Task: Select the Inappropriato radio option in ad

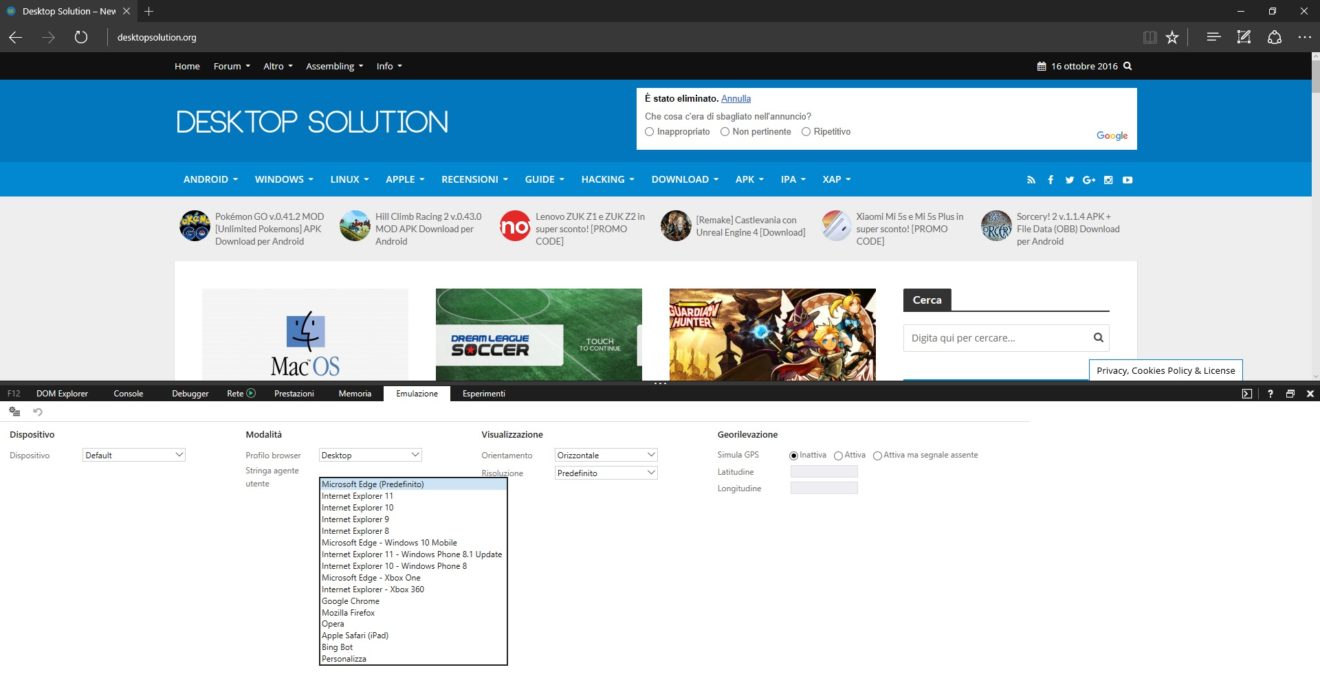Action: point(650,132)
